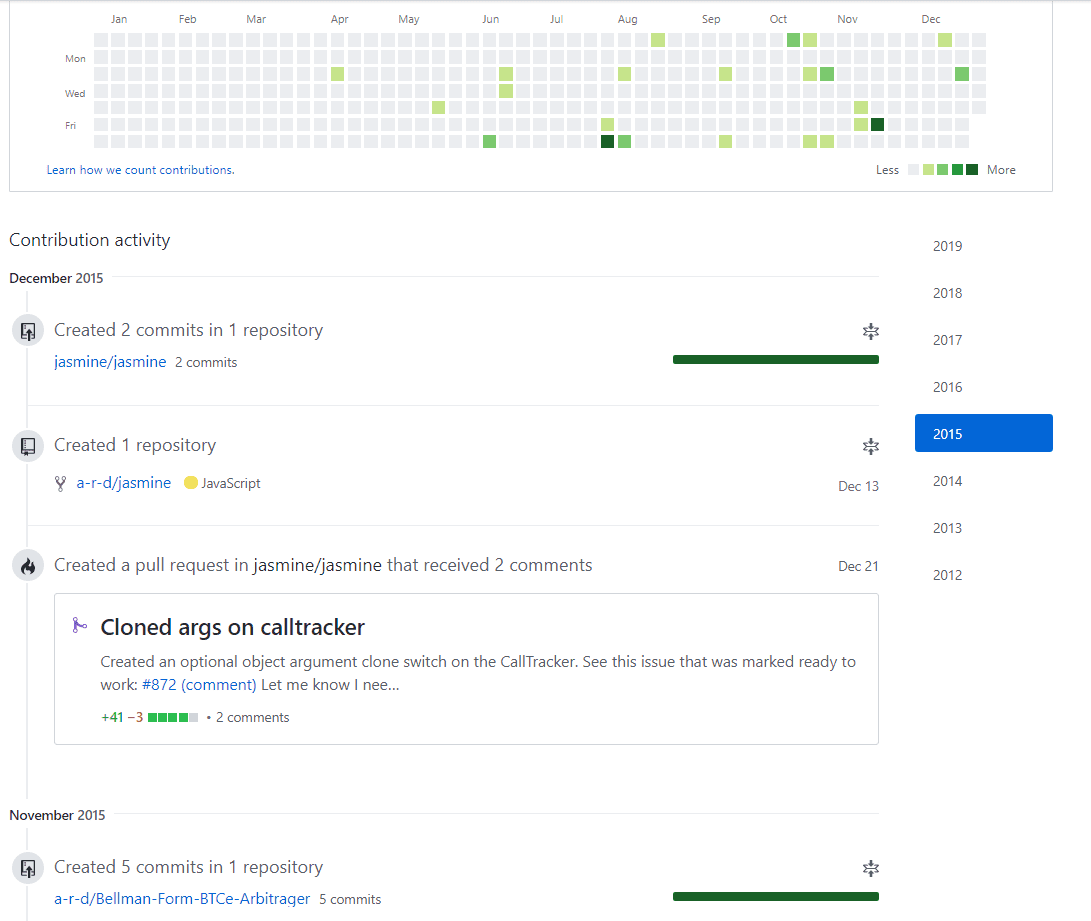
Task: Open the a-r-d/jasmine forked repository
Action: (x=124, y=483)
